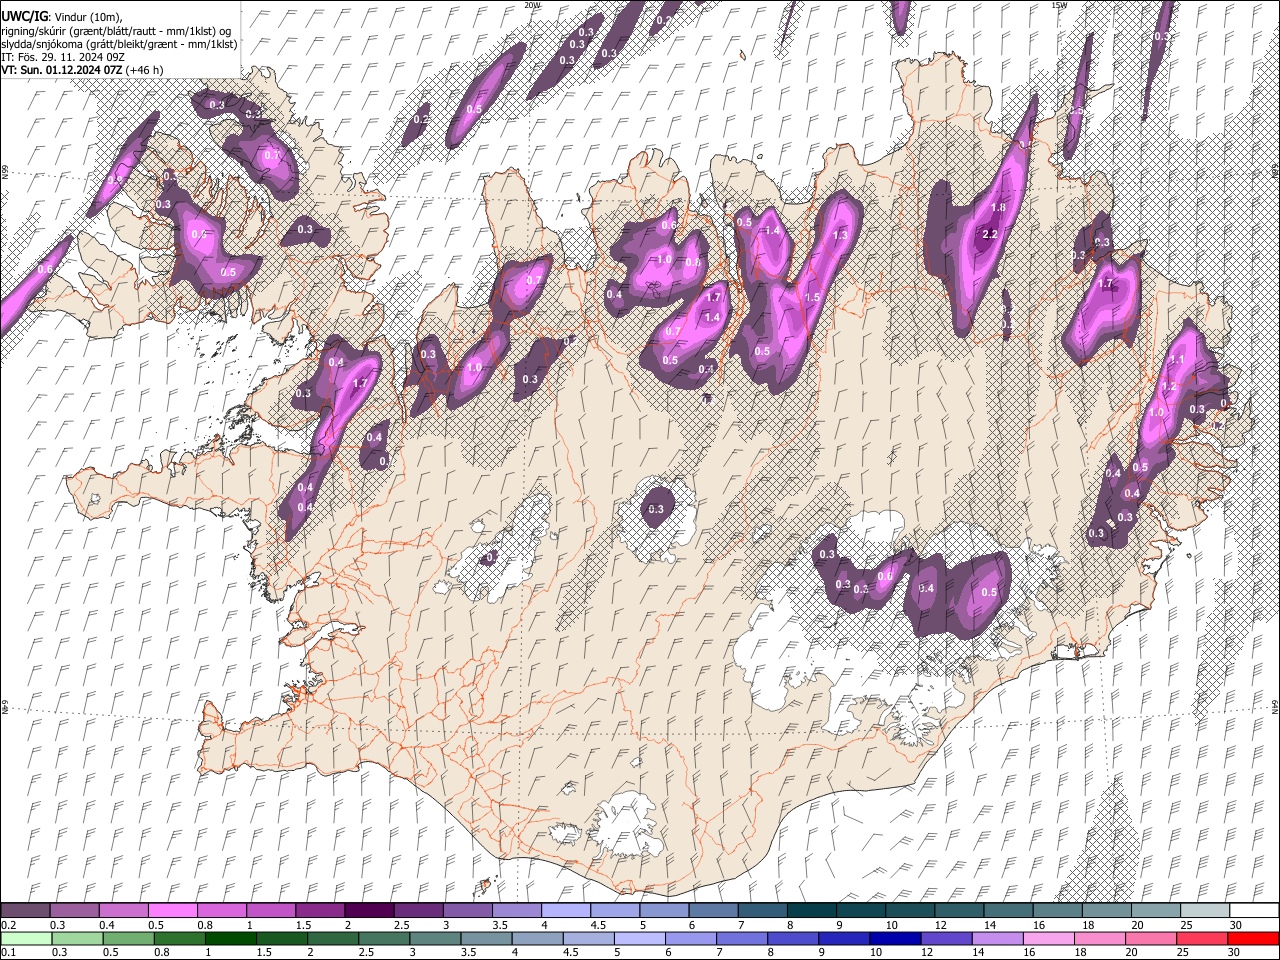The image size is (1280, 960).
Task: Click the bright red rain-scale swatch at 30
Action: [x=1253, y=938]
